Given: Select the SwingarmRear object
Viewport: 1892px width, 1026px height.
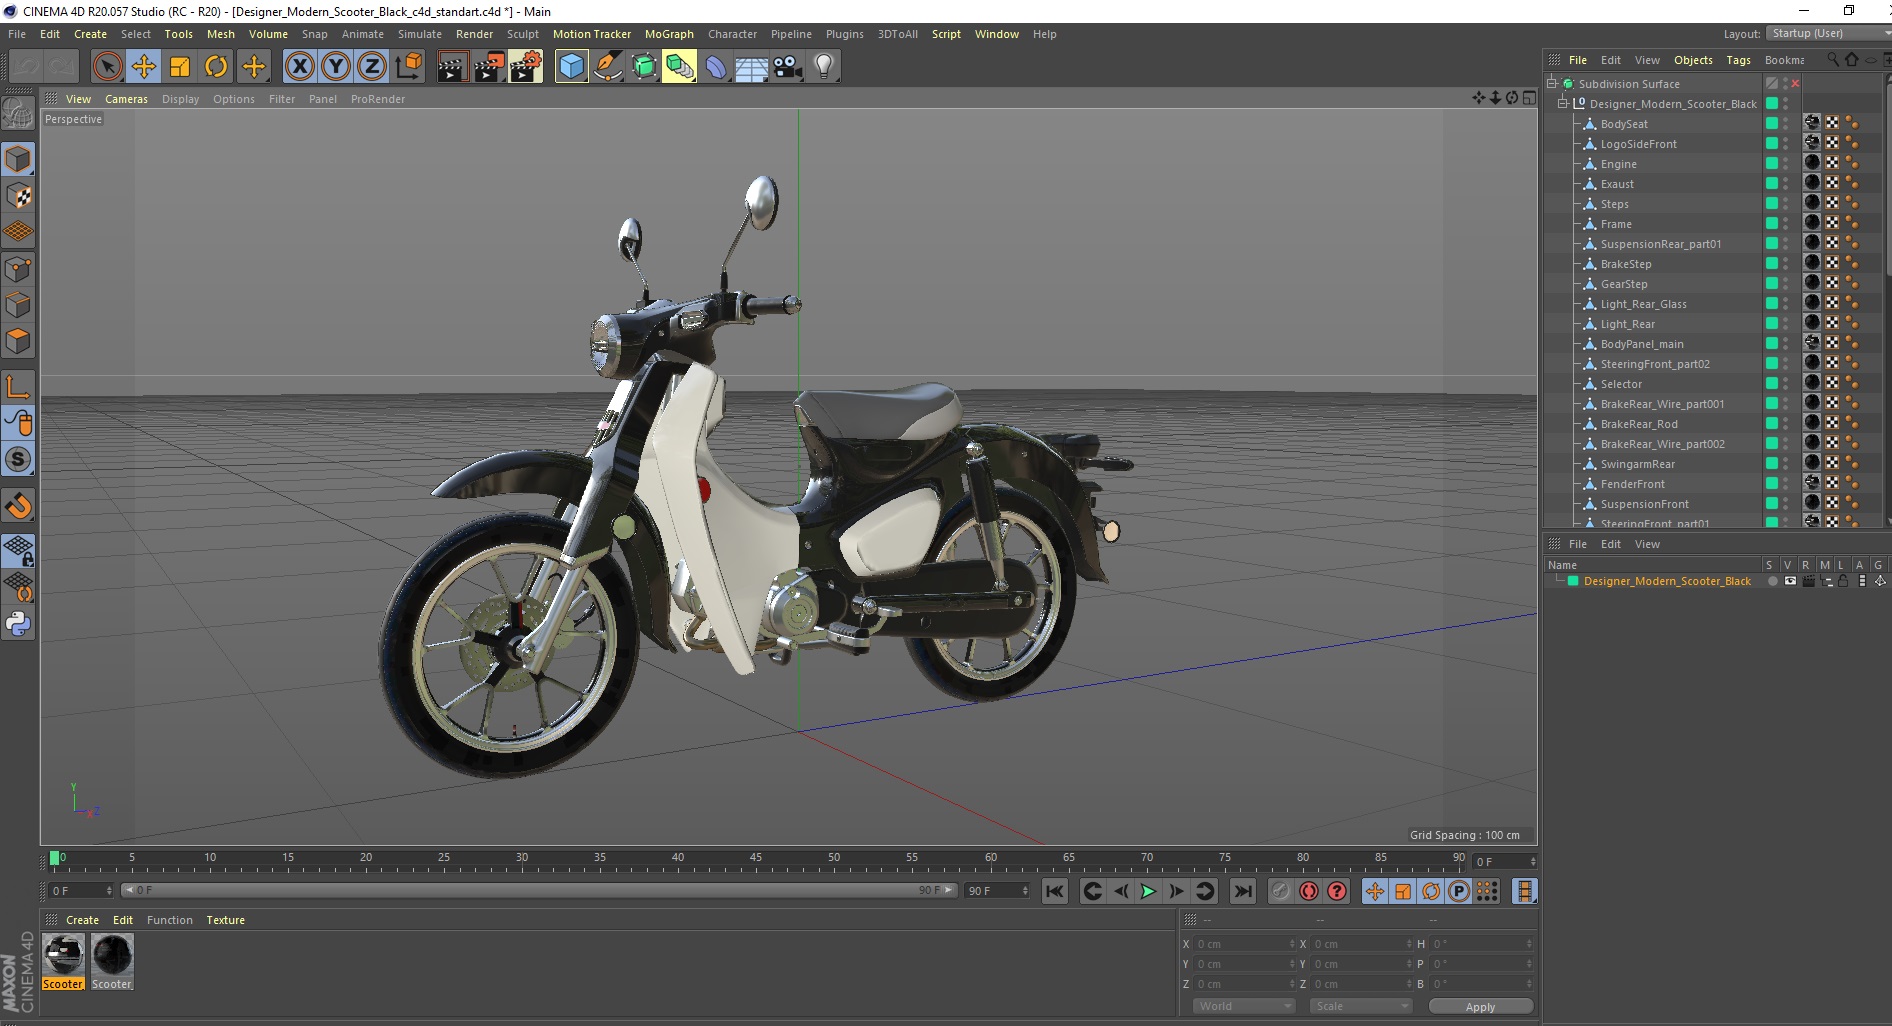Looking at the screenshot, I should (1637, 464).
